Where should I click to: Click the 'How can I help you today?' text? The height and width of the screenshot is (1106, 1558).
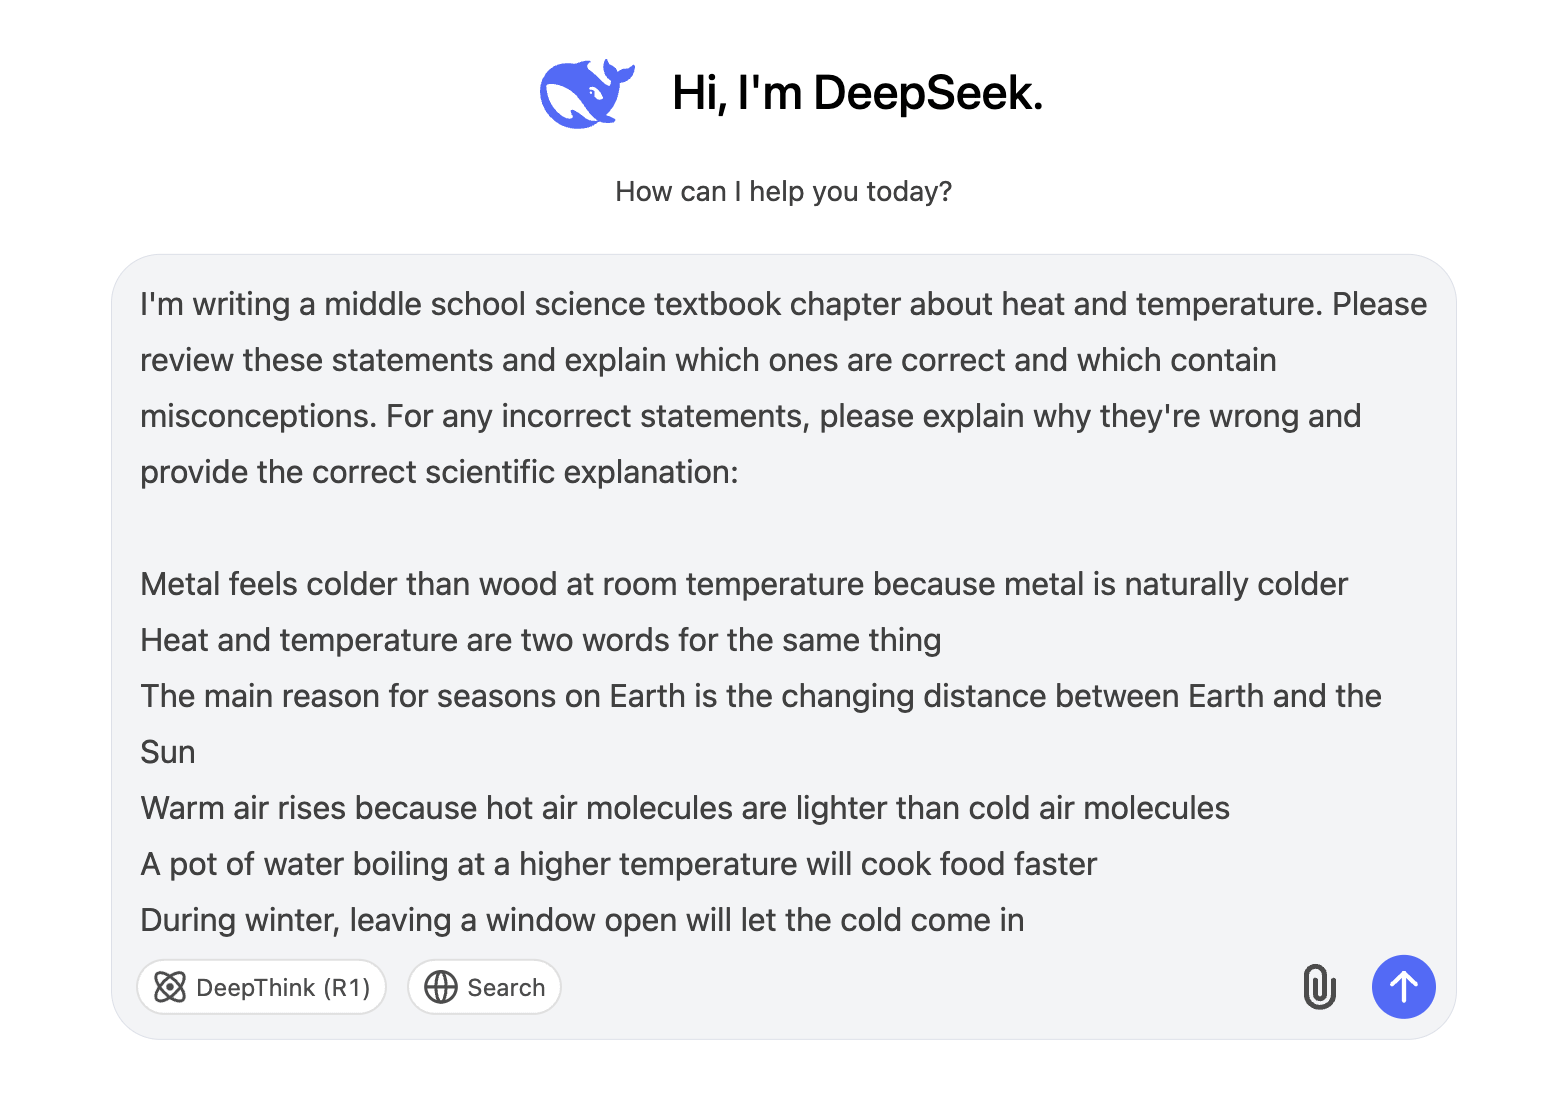[784, 191]
